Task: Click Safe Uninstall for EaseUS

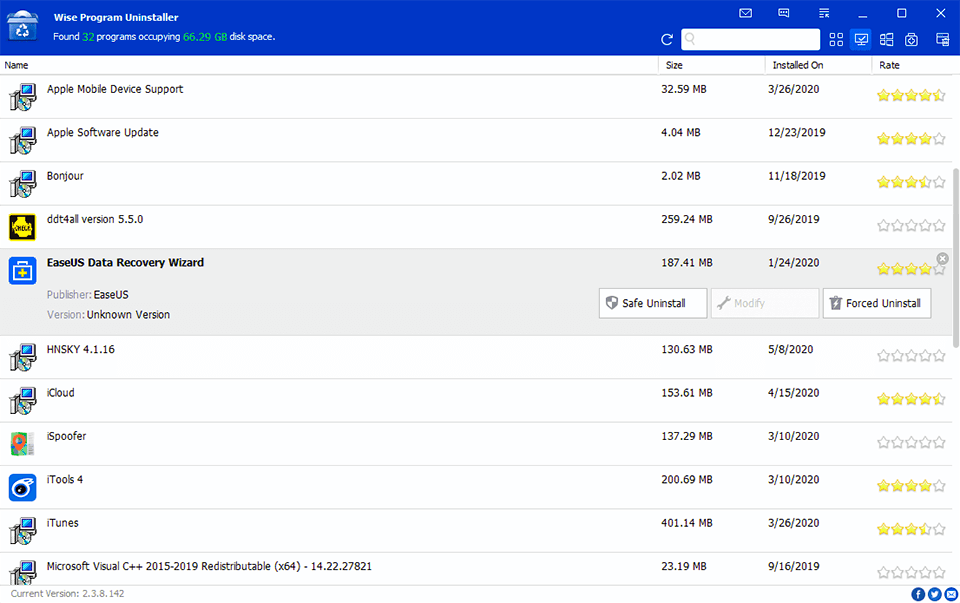Action: click(653, 303)
